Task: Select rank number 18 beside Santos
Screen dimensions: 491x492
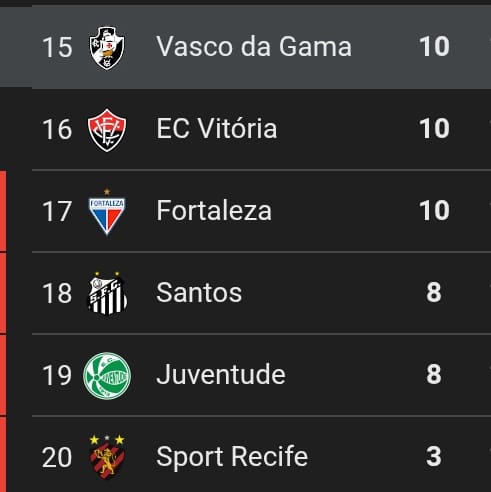Action: pyautogui.click(x=57, y=293)
